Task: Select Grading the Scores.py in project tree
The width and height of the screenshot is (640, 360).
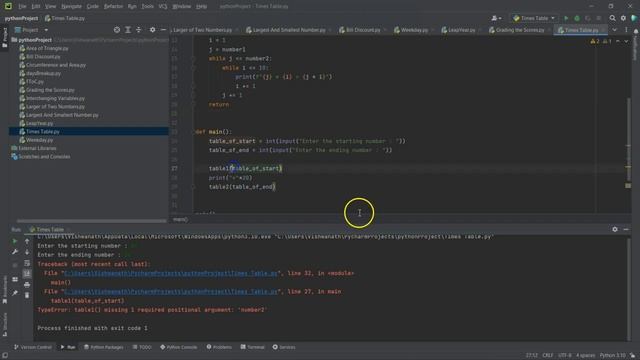Action: tap(47, 90)
